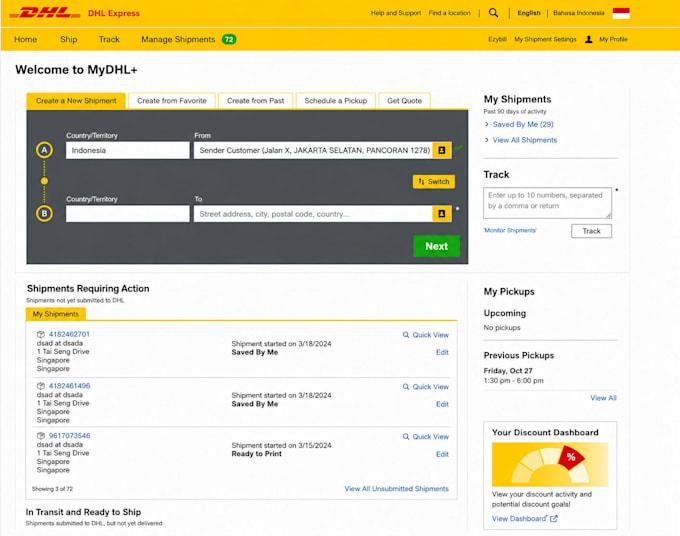Image resolution: width=680 pixels, height=536 pixels.
Task: Open the destination Country/Territory field
Action: pyautogui.click(x=128, y=214)
